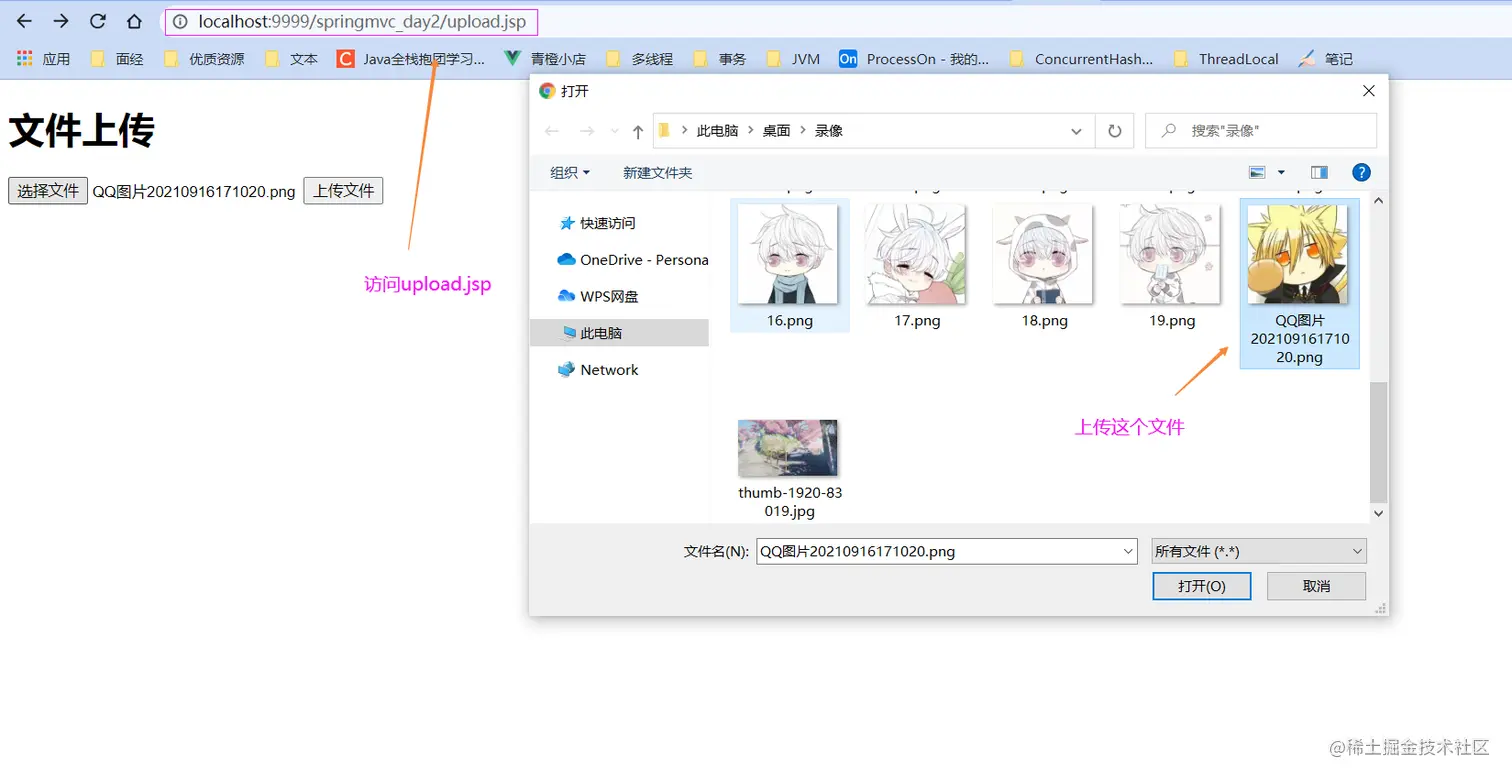This screenshot has width=1512, height=780.
Task: Switch view mode using the thumbnail view icon
Action: [1257, 172]
